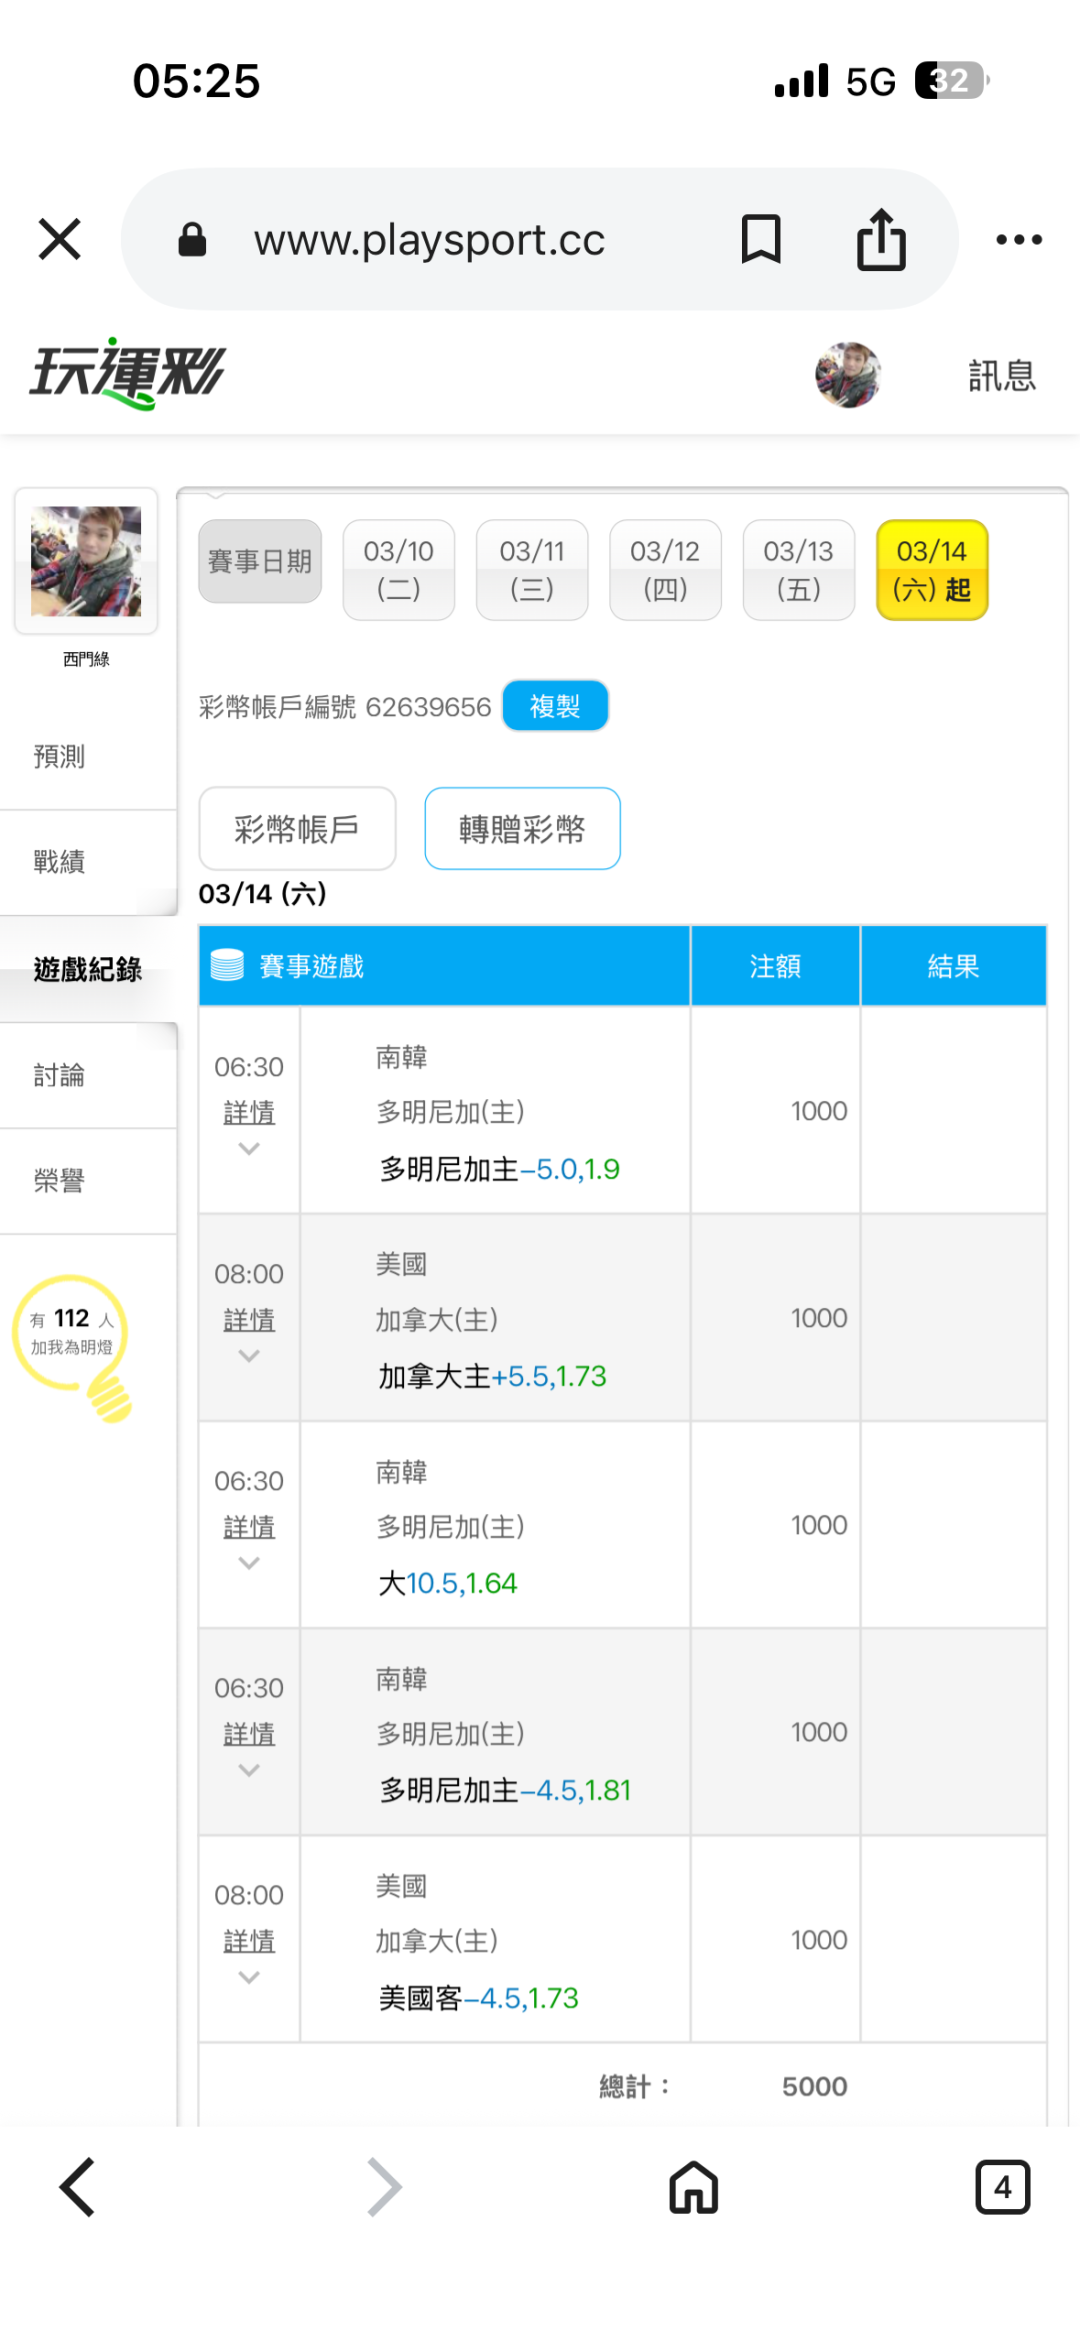
Task: Open the tab switcher showing 4 tabs
Action: click(1002, 2187)
